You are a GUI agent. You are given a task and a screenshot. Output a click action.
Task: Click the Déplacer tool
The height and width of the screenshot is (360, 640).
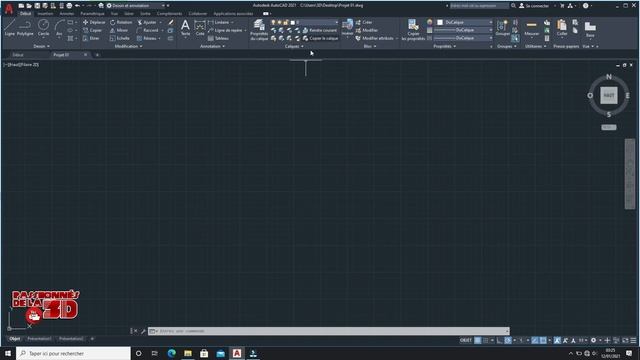tap(94, 22)
